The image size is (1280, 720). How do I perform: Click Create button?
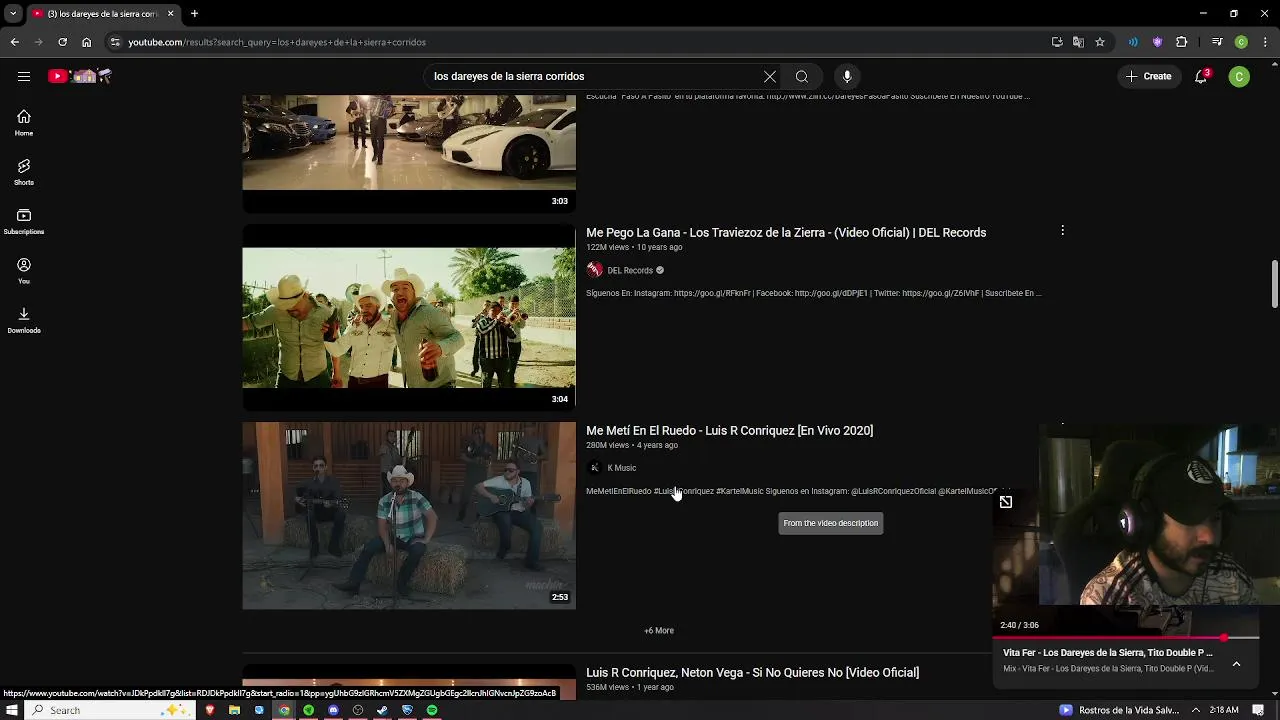pos(1148,76)
